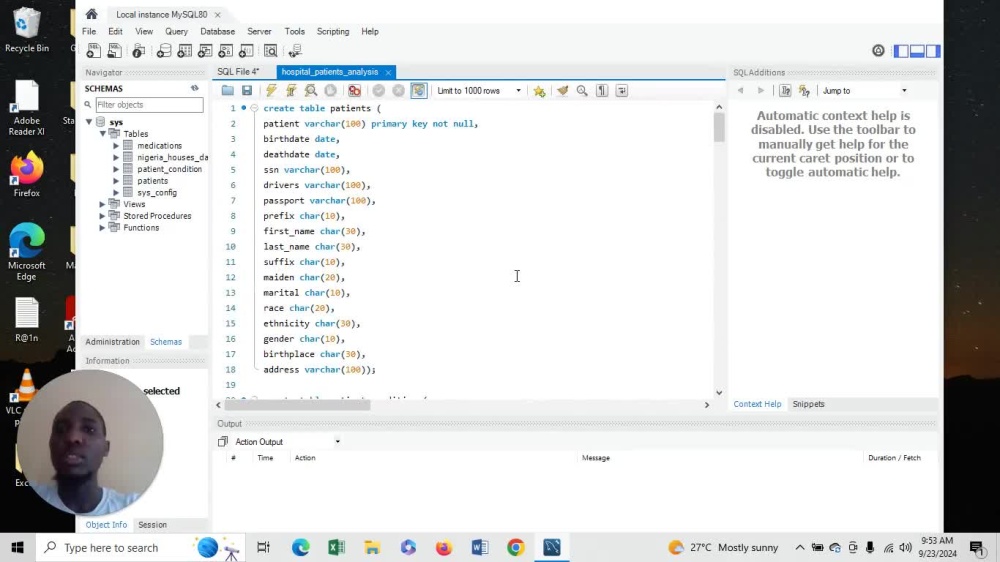Open the Server menu

(259, 31)
